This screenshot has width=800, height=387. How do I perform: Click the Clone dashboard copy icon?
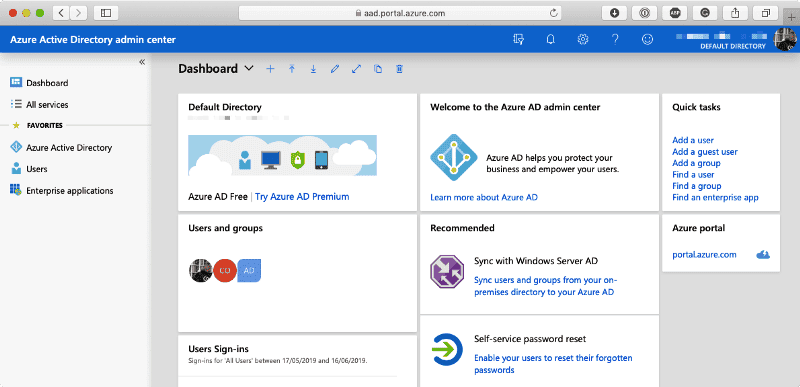pos(378,69)
